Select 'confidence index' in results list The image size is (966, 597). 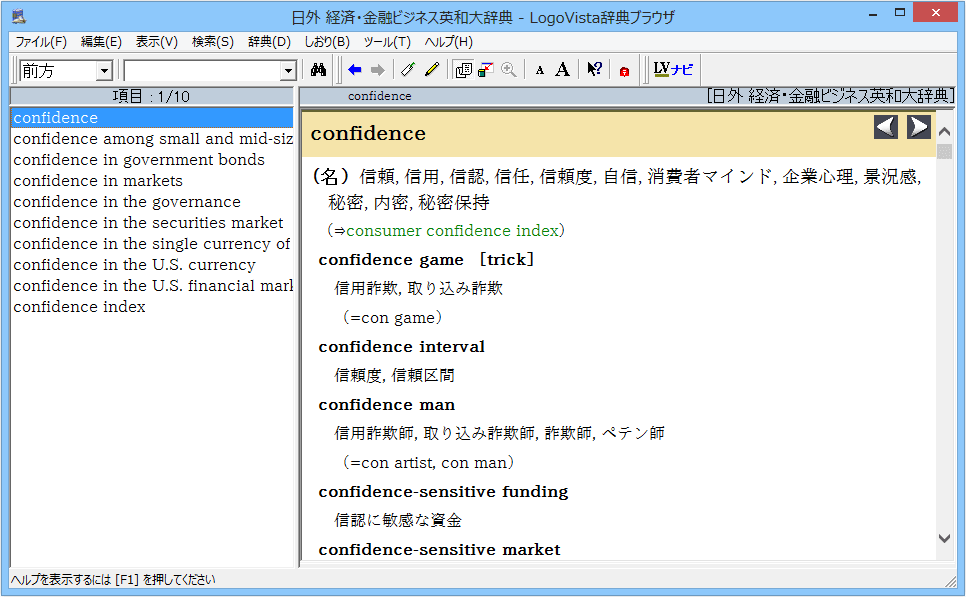(79, 307)
